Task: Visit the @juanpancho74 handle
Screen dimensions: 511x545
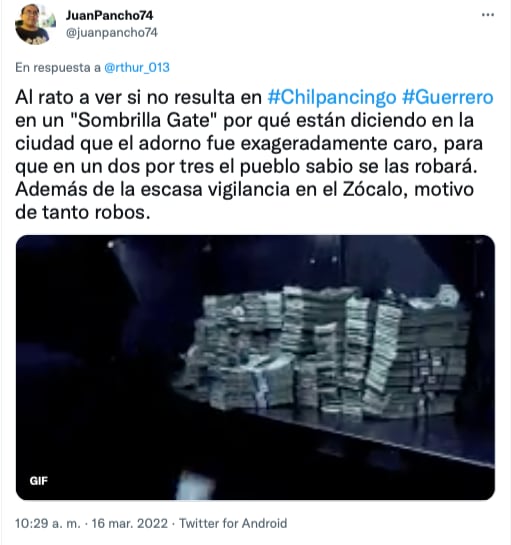Action: click(112, 33)
